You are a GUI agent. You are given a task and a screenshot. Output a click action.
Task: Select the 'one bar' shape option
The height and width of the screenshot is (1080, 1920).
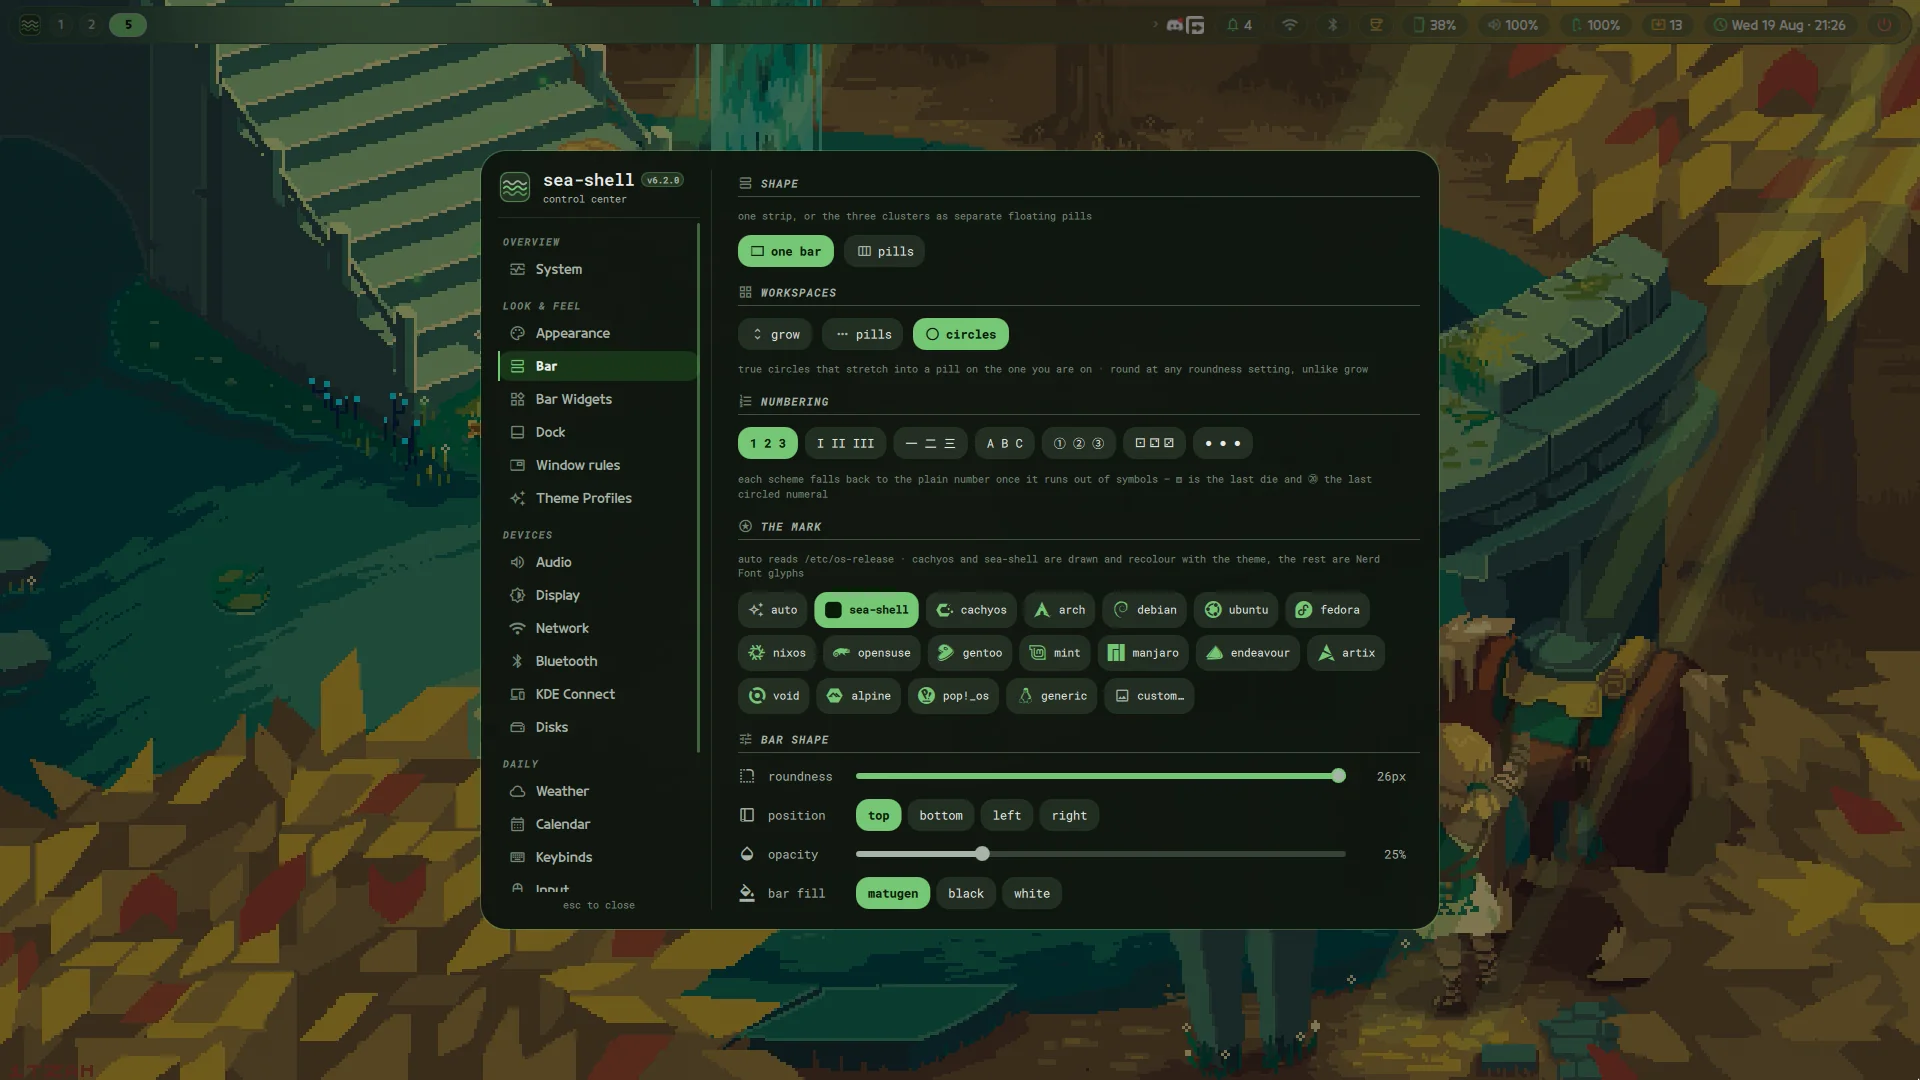785,252
